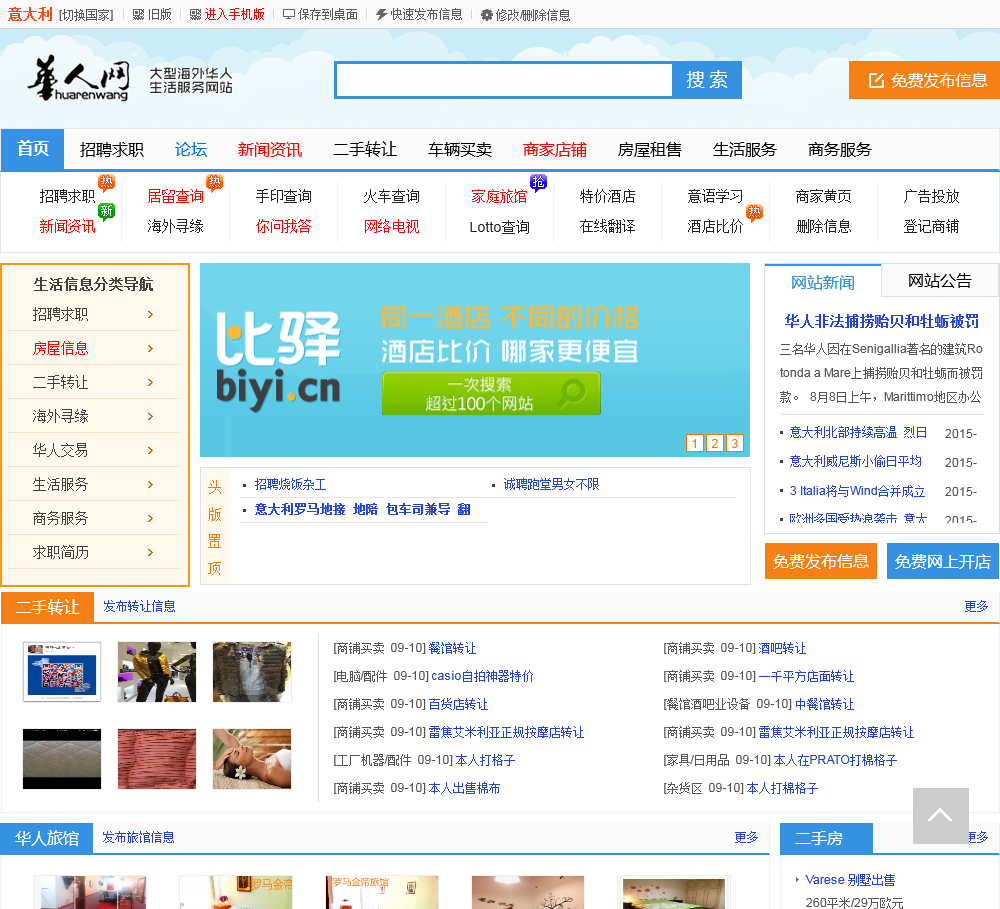This screenshot has height=909, width=1000.
Task: Open news 3 Italia将与Wind合并成立
Action: (857, 491)
